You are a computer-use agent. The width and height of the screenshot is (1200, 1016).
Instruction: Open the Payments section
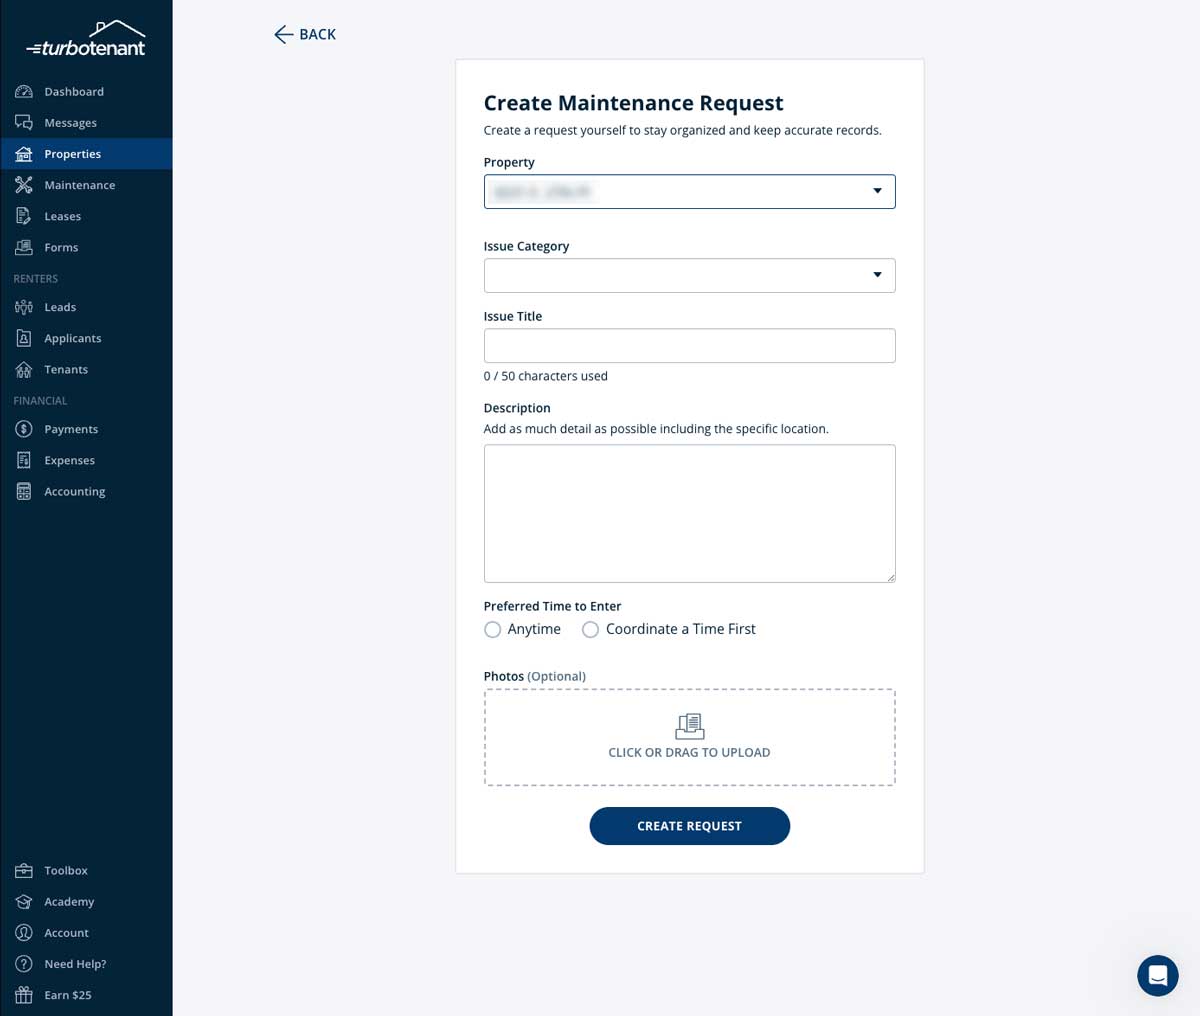[71, 428]
